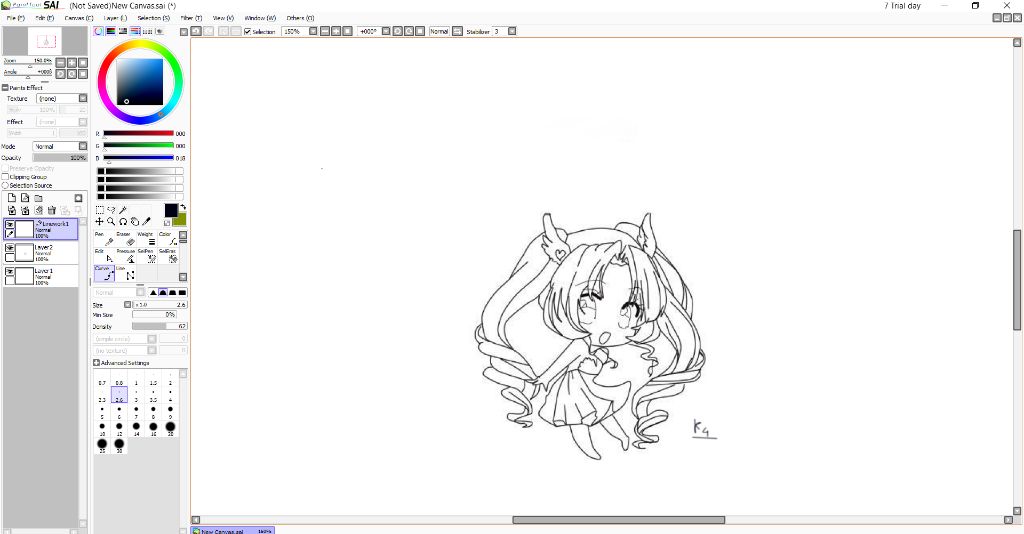Choose the rectangular selection tool
The image size is (1024, 534).
point(99,210)
